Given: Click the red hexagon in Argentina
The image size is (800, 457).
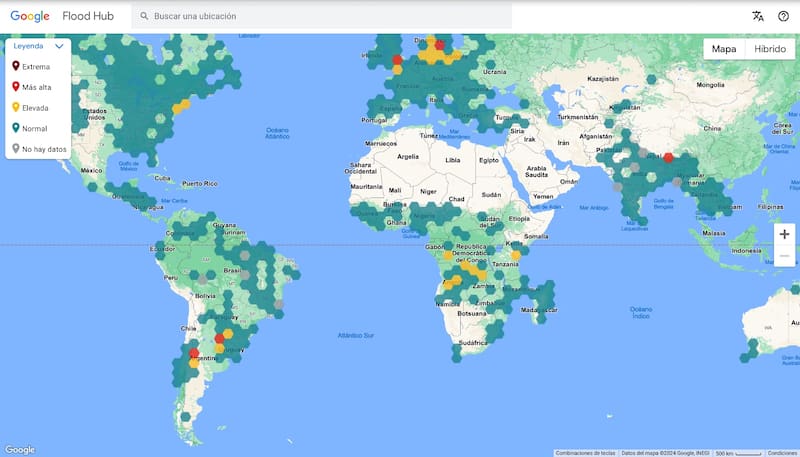Looking at the screenshot, I should click(193, 353).
